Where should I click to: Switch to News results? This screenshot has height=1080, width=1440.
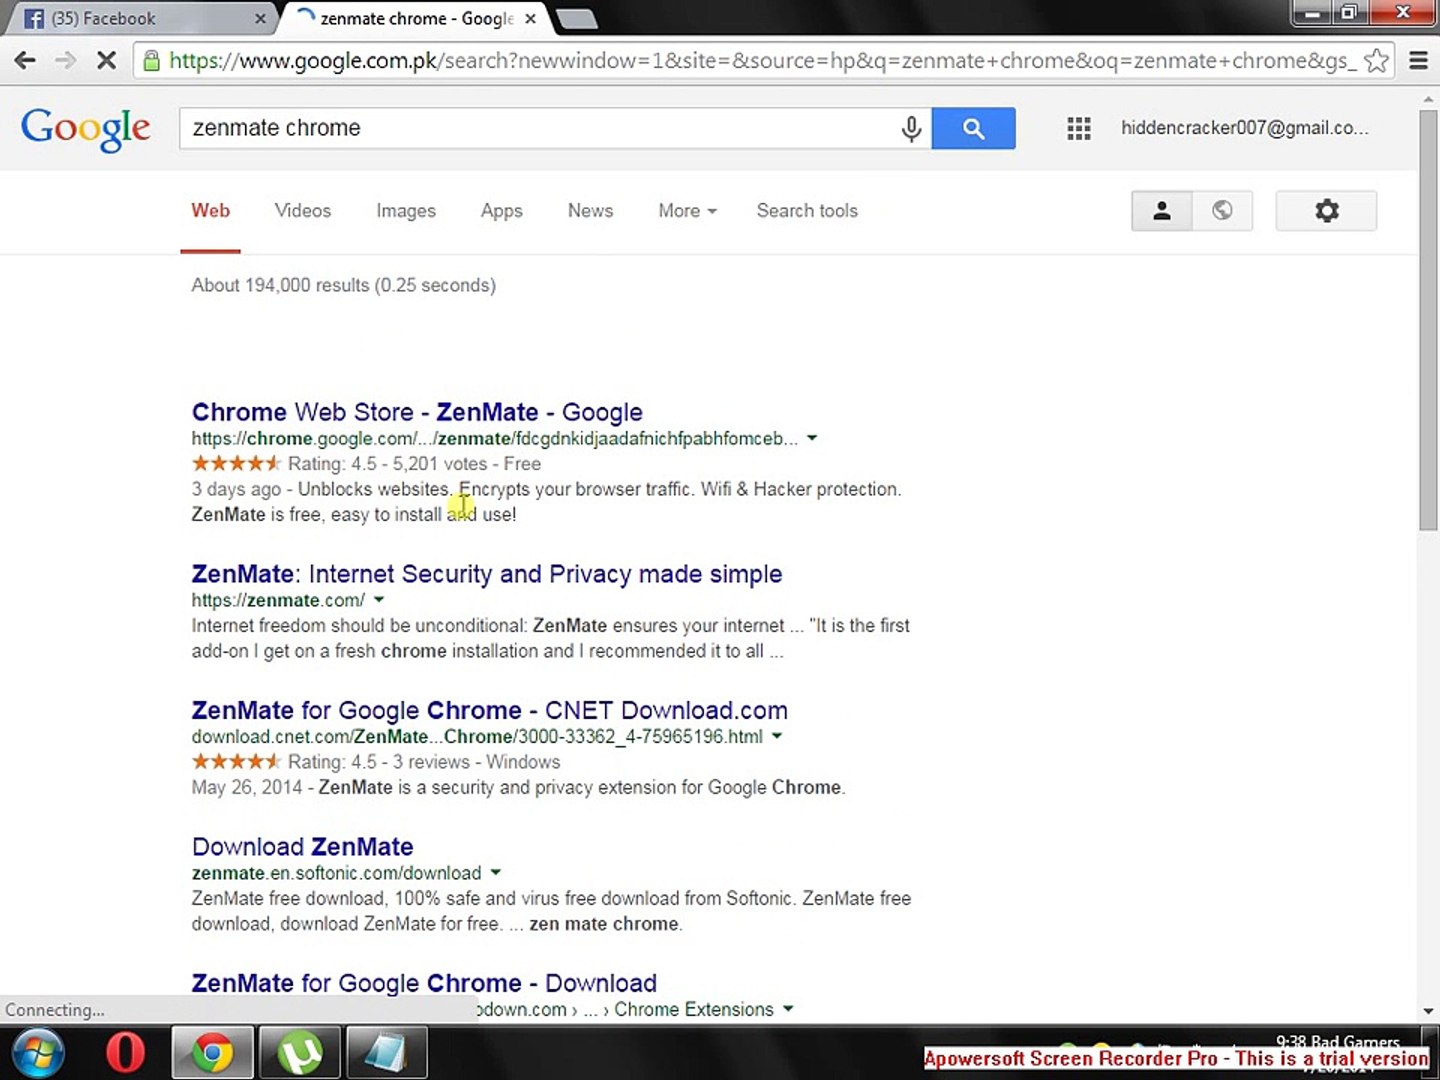590,211
